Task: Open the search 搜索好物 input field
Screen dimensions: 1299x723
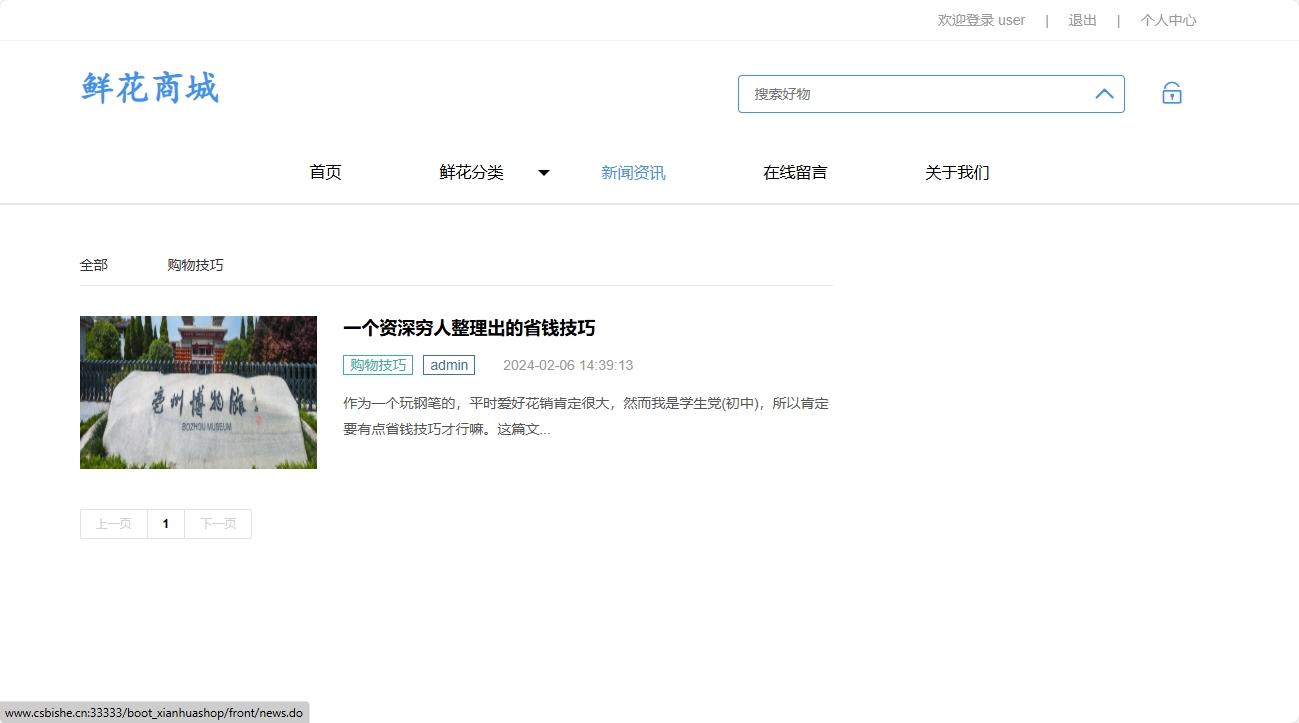Action: coord(900,93)
